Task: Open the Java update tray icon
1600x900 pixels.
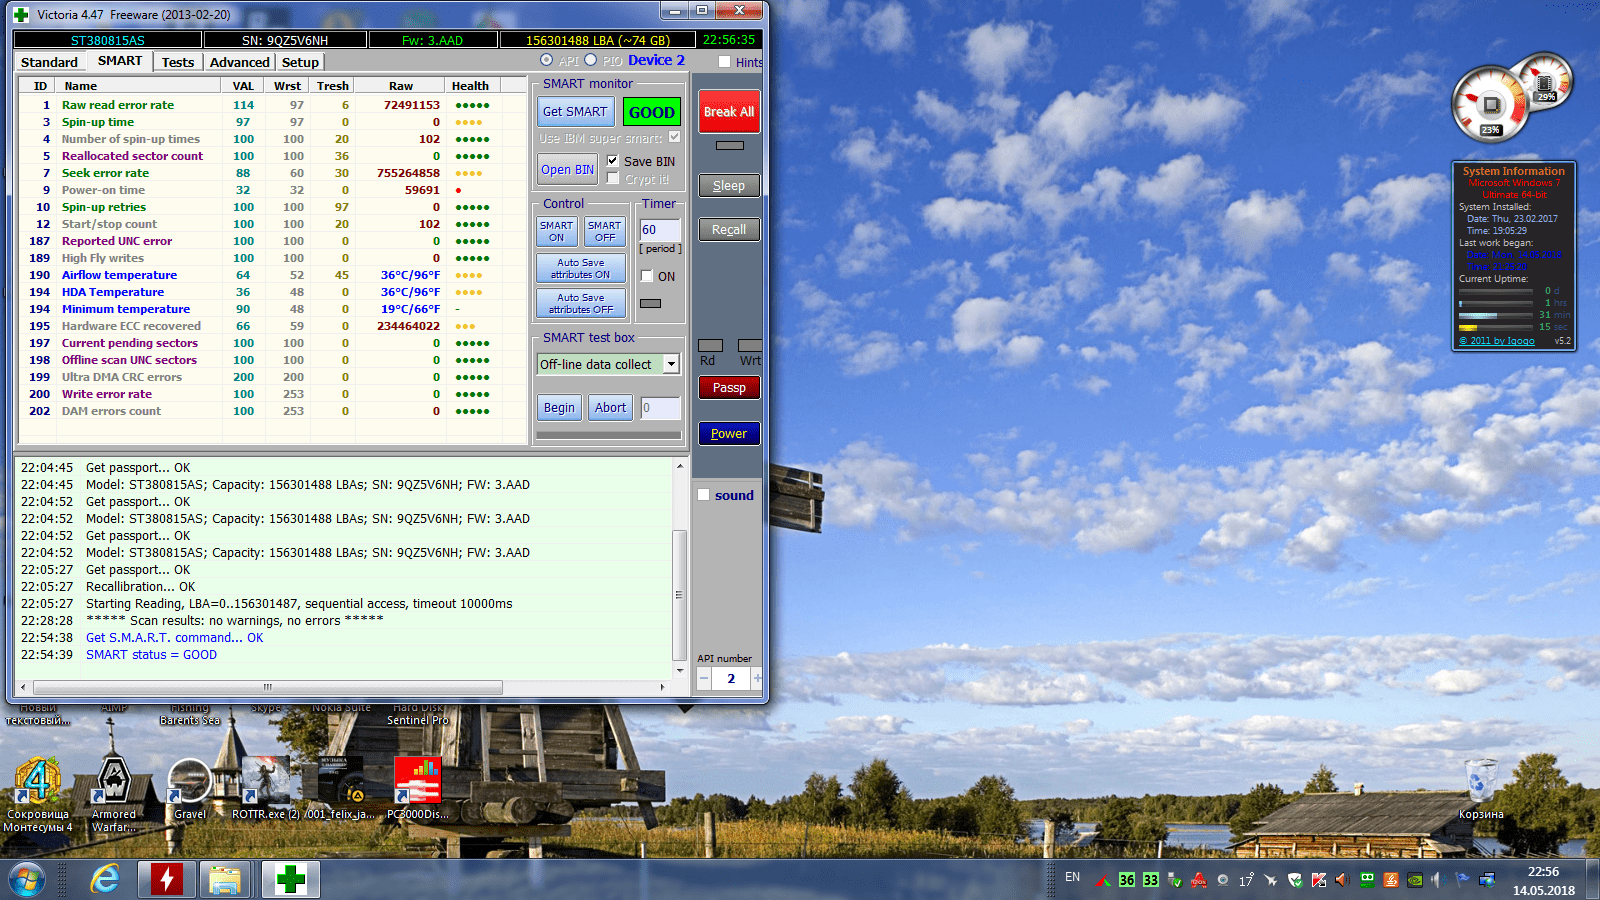Action: click(x=1391, y=880)
